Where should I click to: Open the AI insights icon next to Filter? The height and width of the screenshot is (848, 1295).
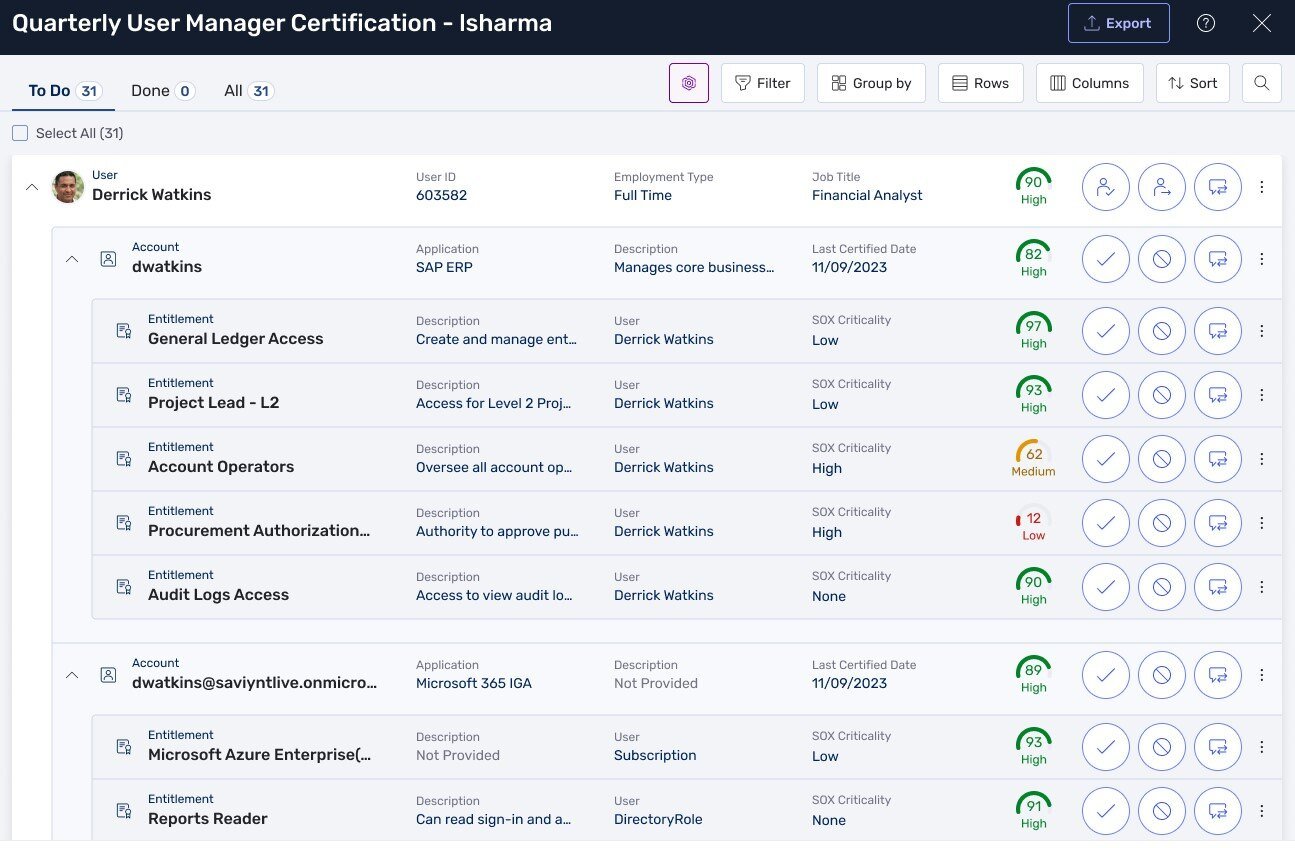(x=689, y=83)
